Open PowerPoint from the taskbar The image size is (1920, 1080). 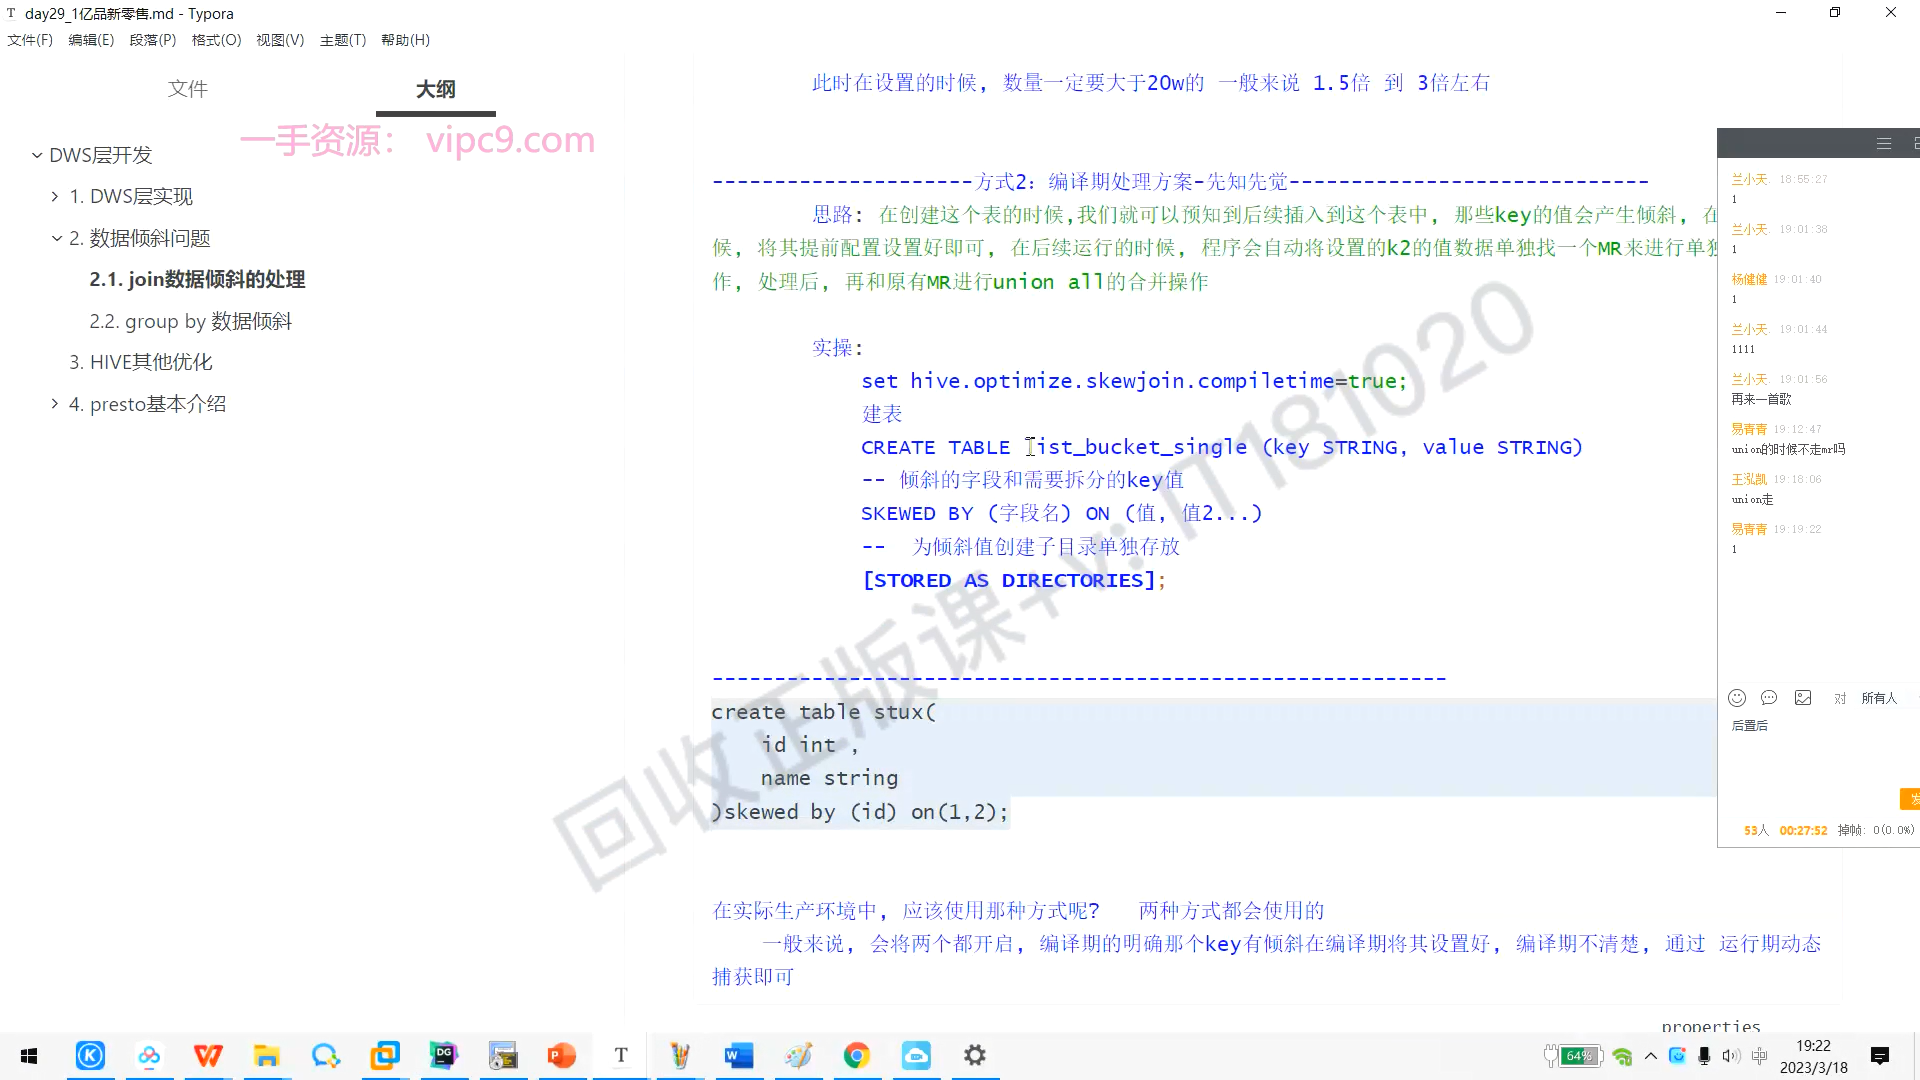[x=562, y=1055]
